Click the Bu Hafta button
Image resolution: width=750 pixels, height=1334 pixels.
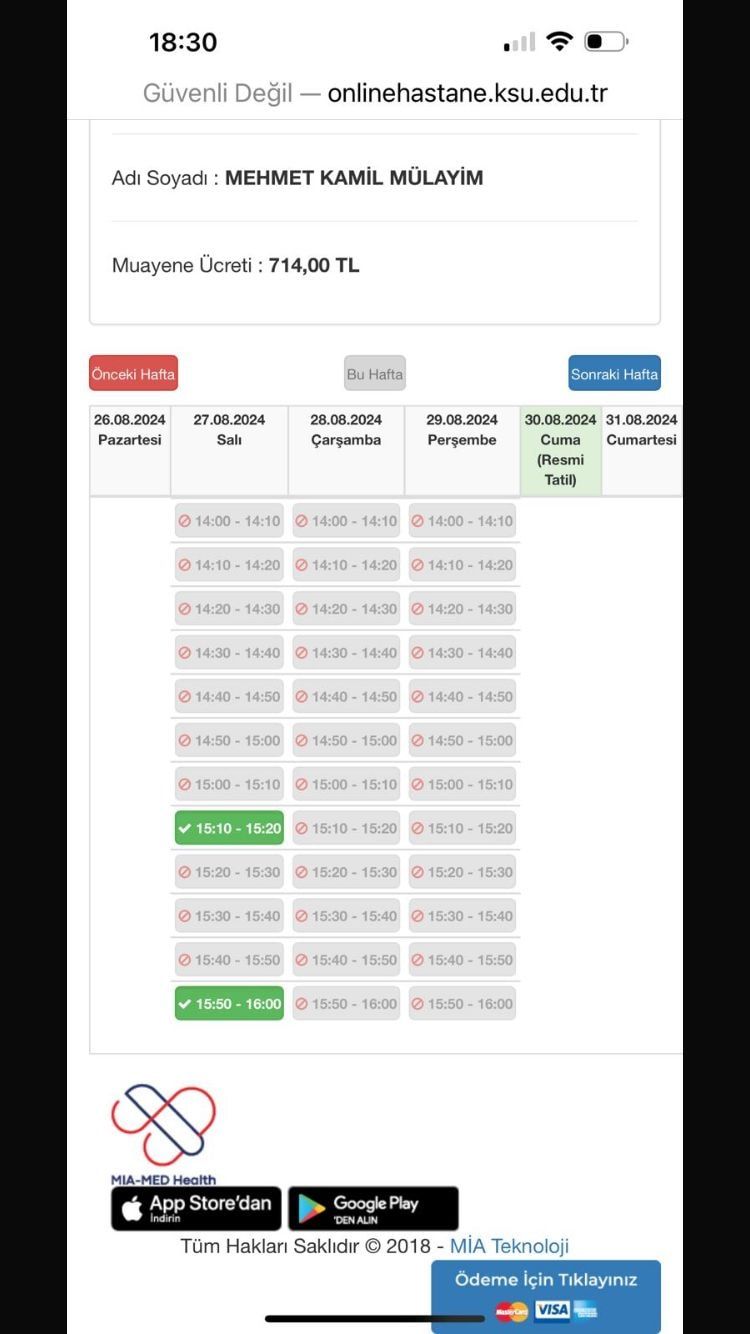[375, 374]
